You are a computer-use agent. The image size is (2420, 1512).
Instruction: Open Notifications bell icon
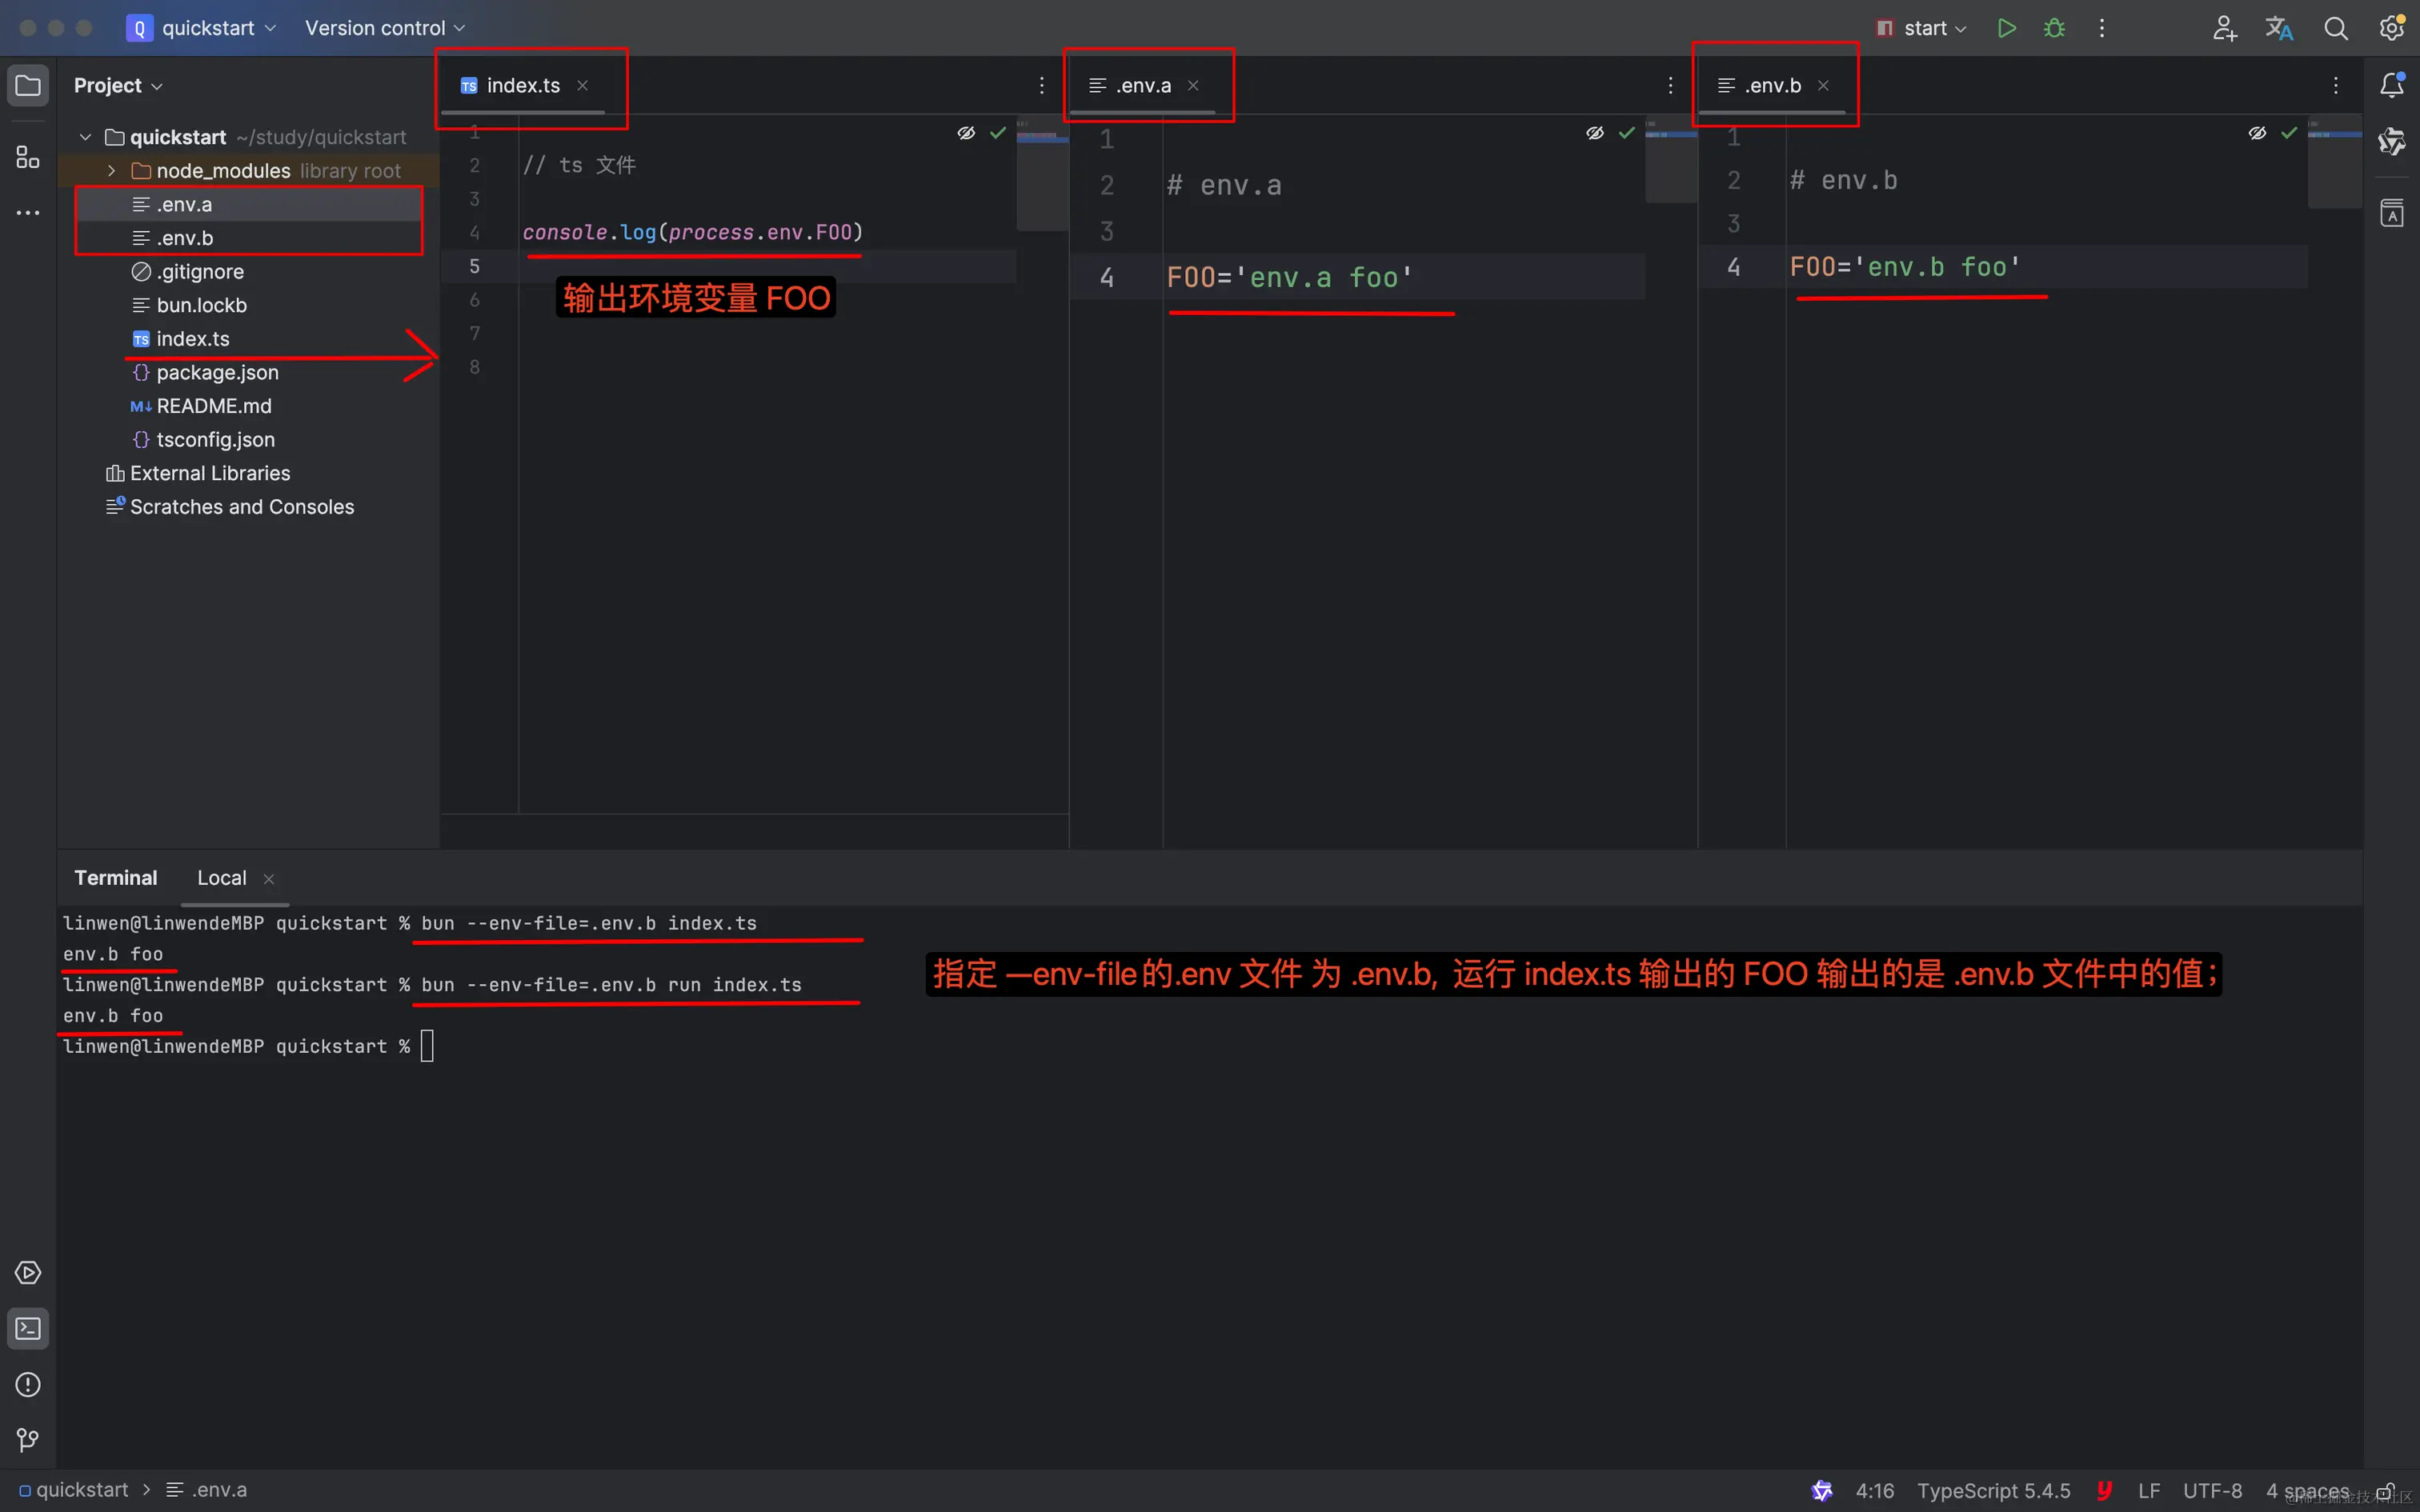[x=2392, y=86]
